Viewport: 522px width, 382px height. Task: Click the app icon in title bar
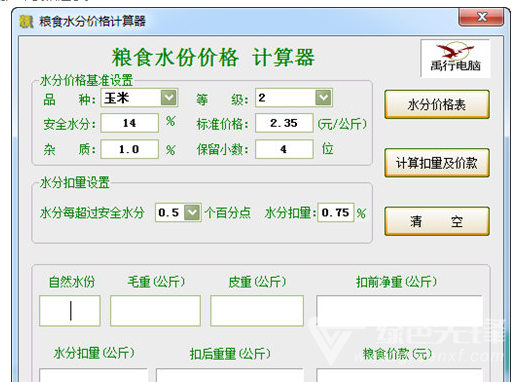click(x=26, y=22)
